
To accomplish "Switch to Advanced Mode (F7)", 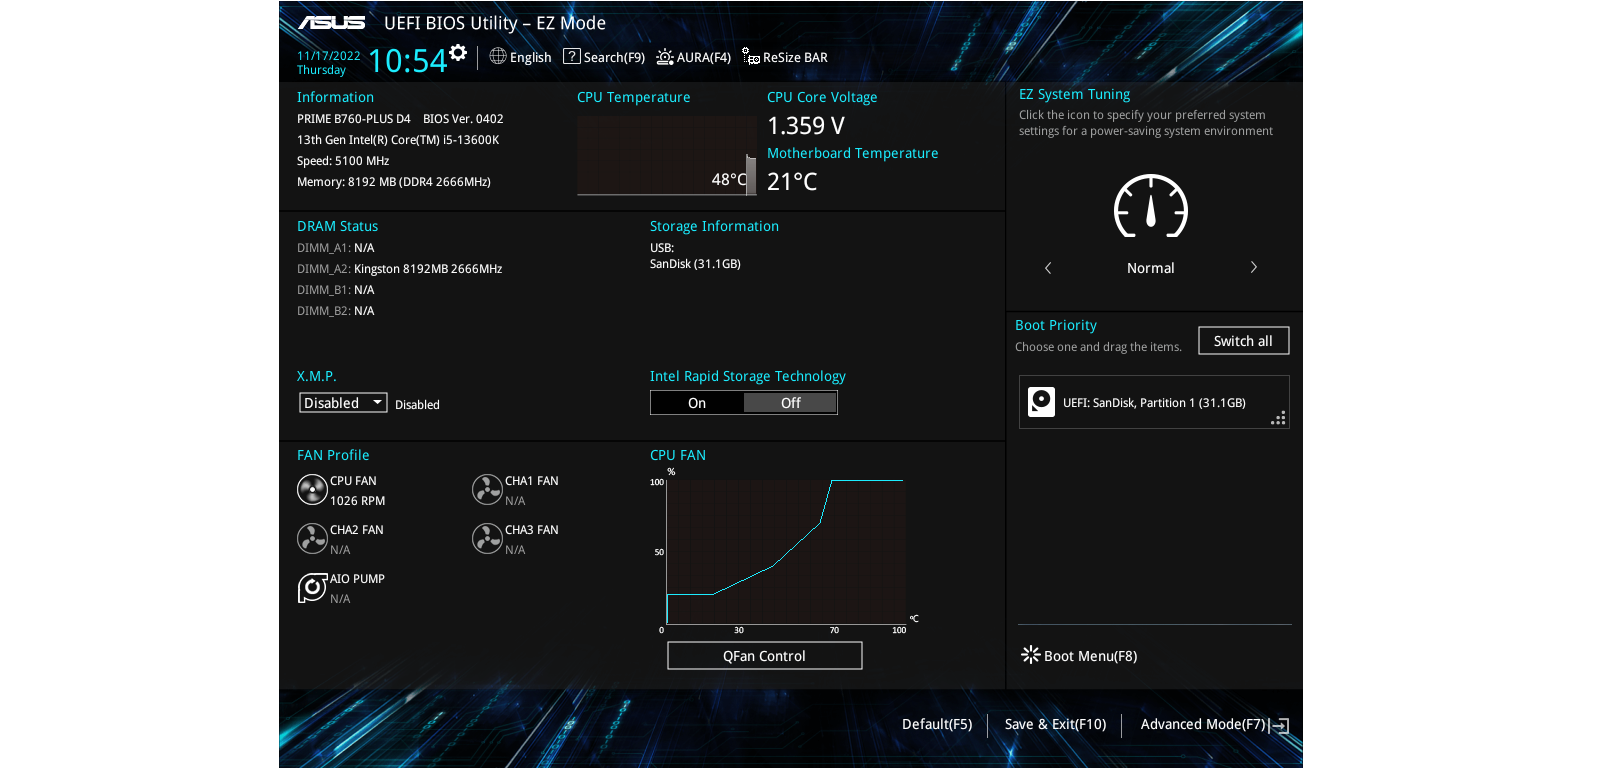I will (1213, 725).
